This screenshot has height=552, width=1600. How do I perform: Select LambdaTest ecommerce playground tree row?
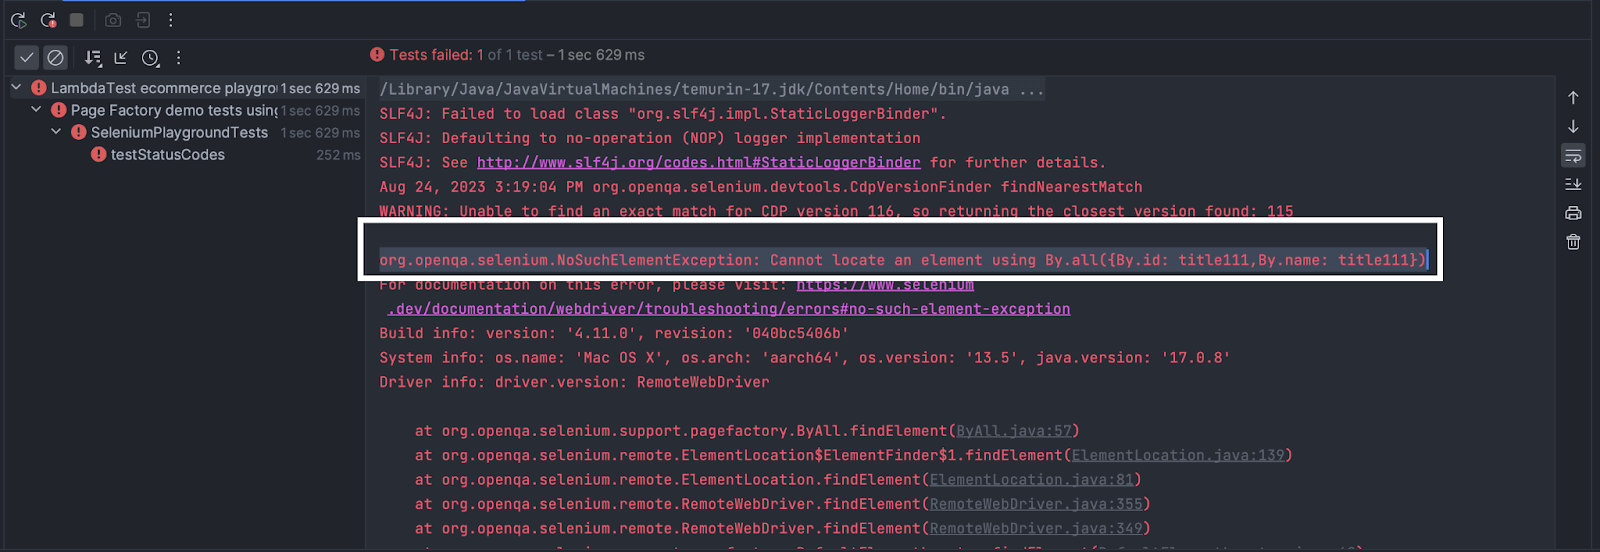click(185, 88)
